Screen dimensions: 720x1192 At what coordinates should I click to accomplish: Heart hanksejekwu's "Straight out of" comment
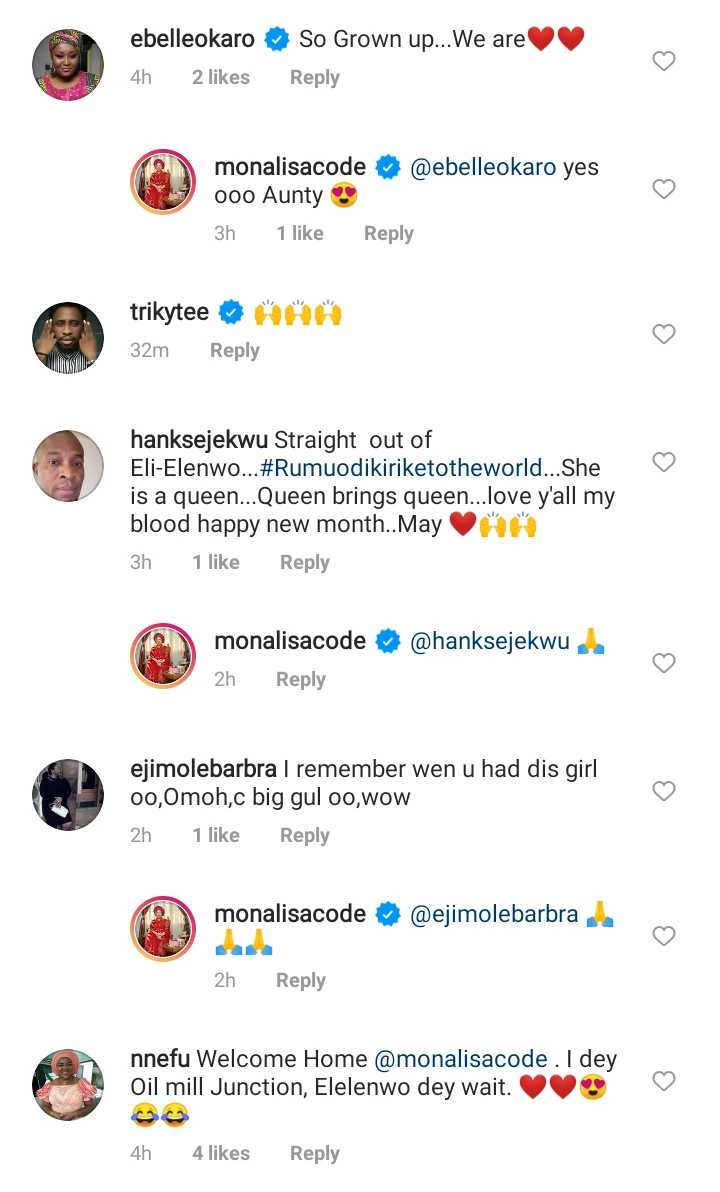point(664,462)
